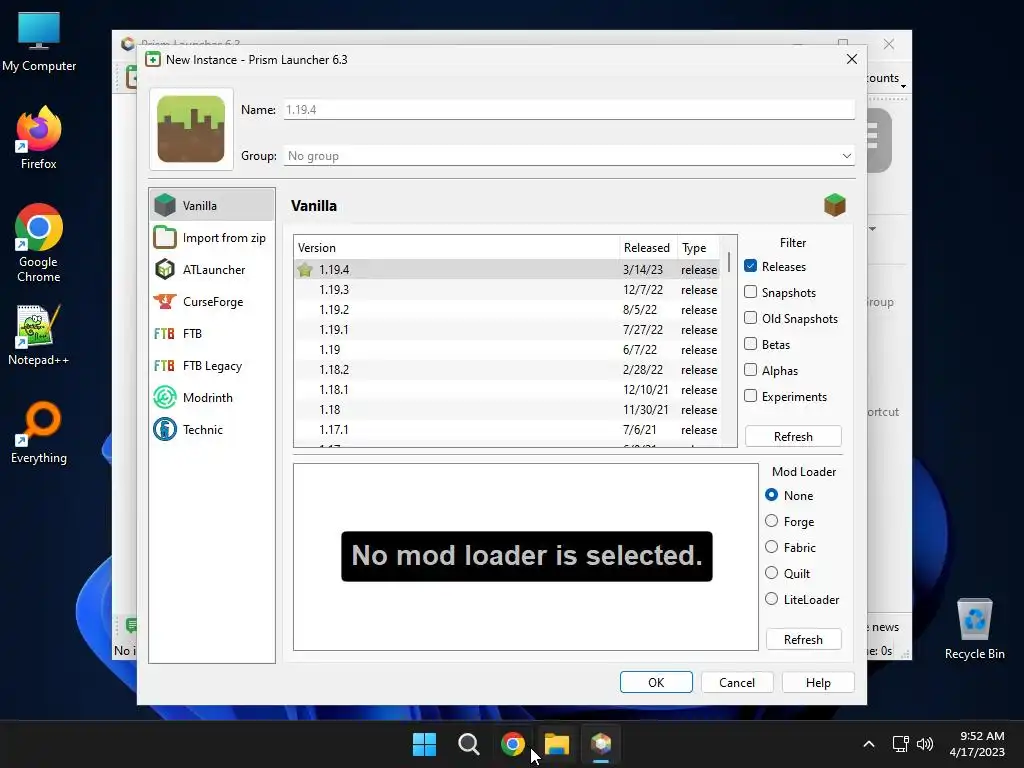
Task: Select version 1.19.3 row
Action: 507,290
